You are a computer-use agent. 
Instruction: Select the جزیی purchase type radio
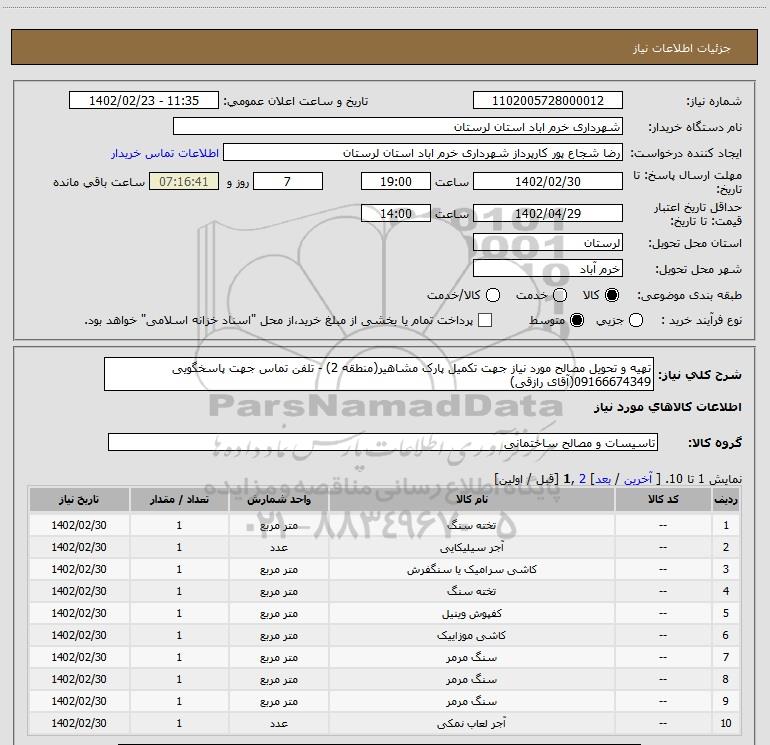636,320
